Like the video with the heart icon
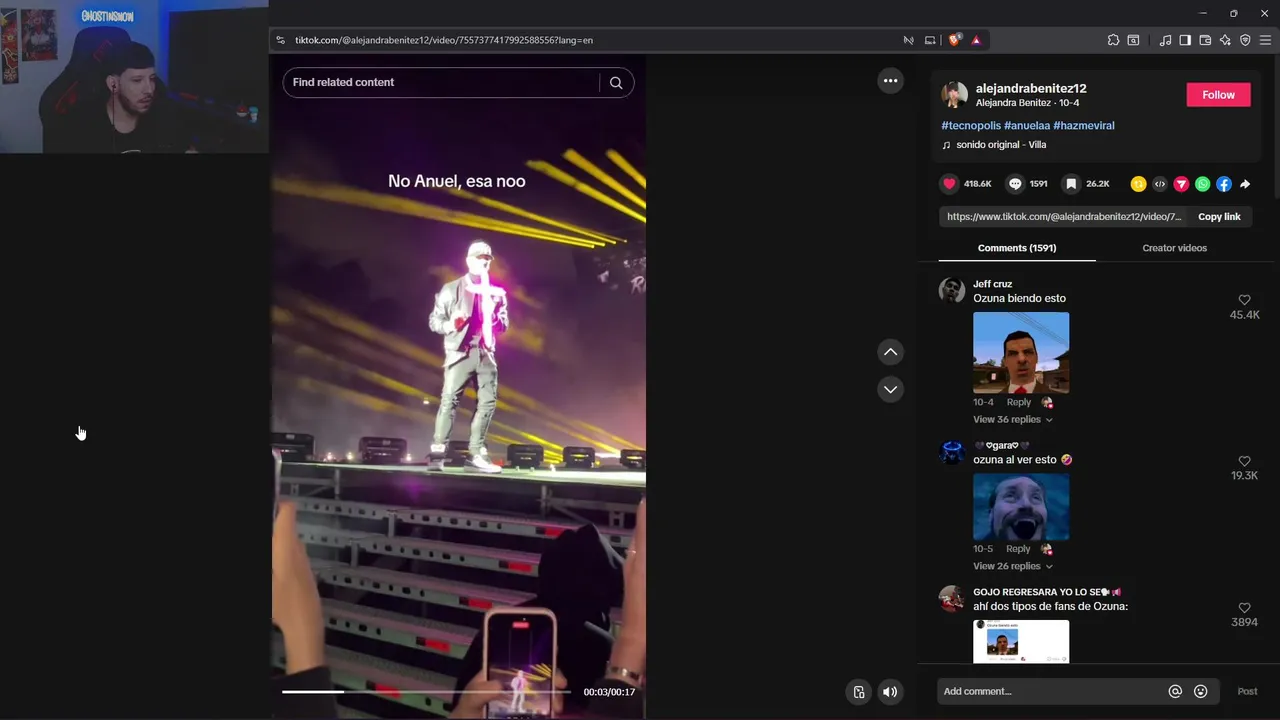 pyautogui.click(x=949, y=184)
